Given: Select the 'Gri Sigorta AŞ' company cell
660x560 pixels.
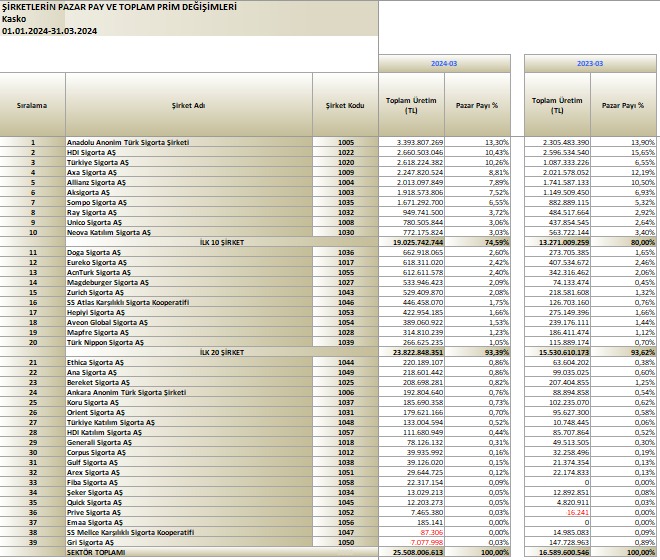Looking at the screenshot, I should pos(189,542).
